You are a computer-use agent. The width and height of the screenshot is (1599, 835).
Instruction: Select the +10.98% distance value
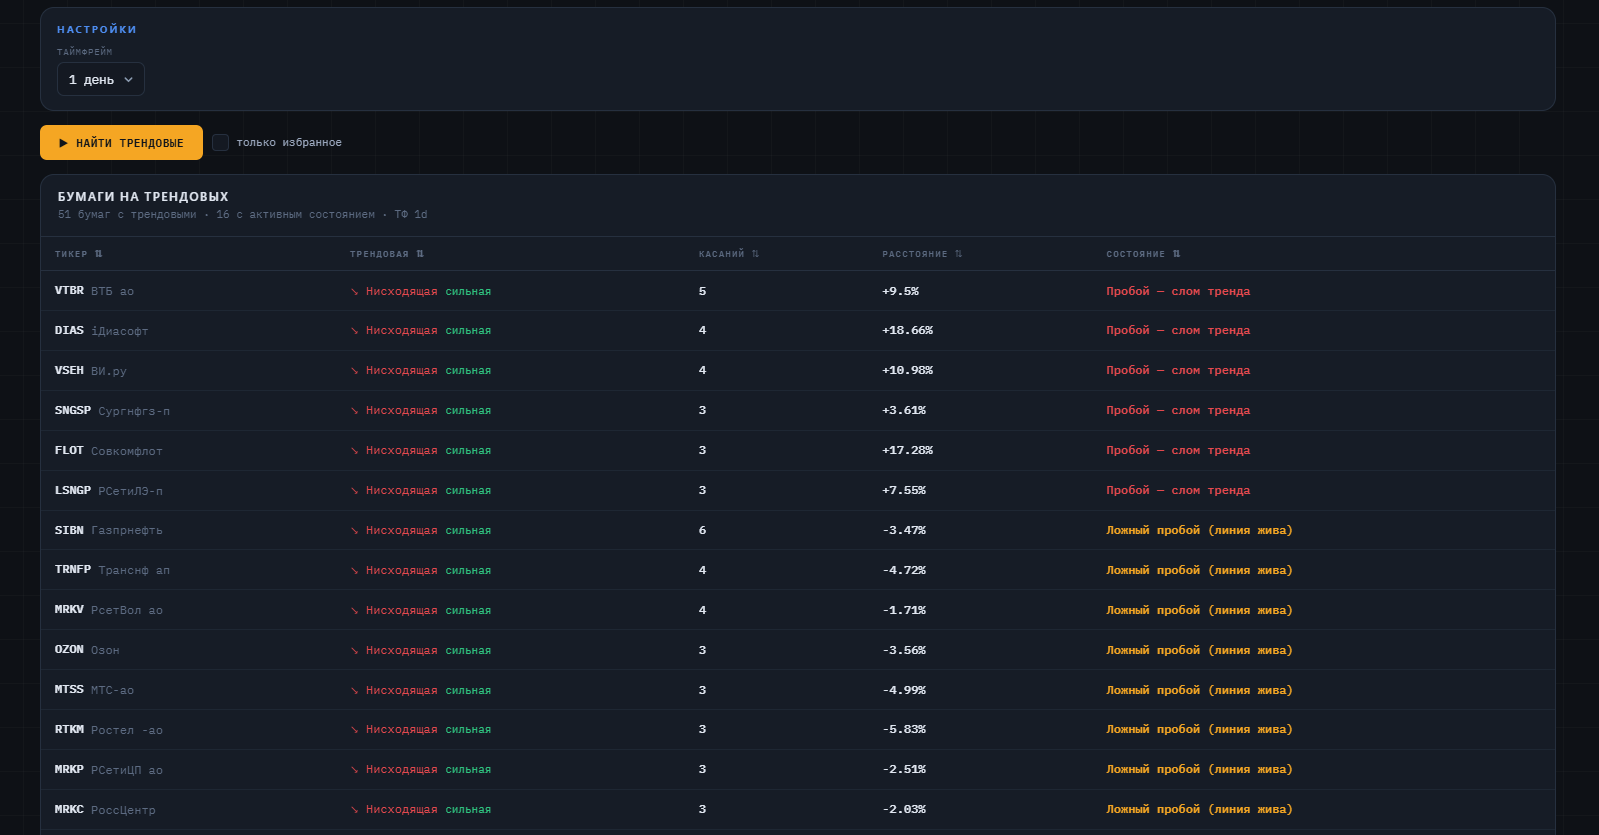tap(907, 370)
